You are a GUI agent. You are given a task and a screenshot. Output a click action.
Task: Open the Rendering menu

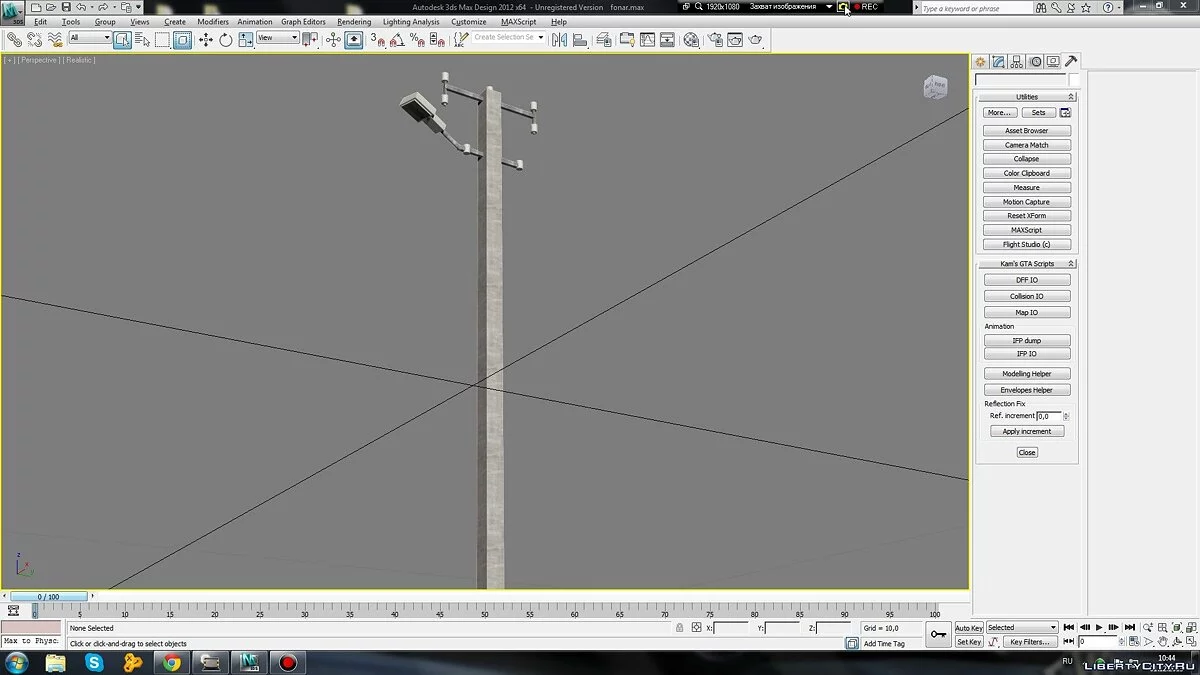pyautogui.click(x=353, y=22)
